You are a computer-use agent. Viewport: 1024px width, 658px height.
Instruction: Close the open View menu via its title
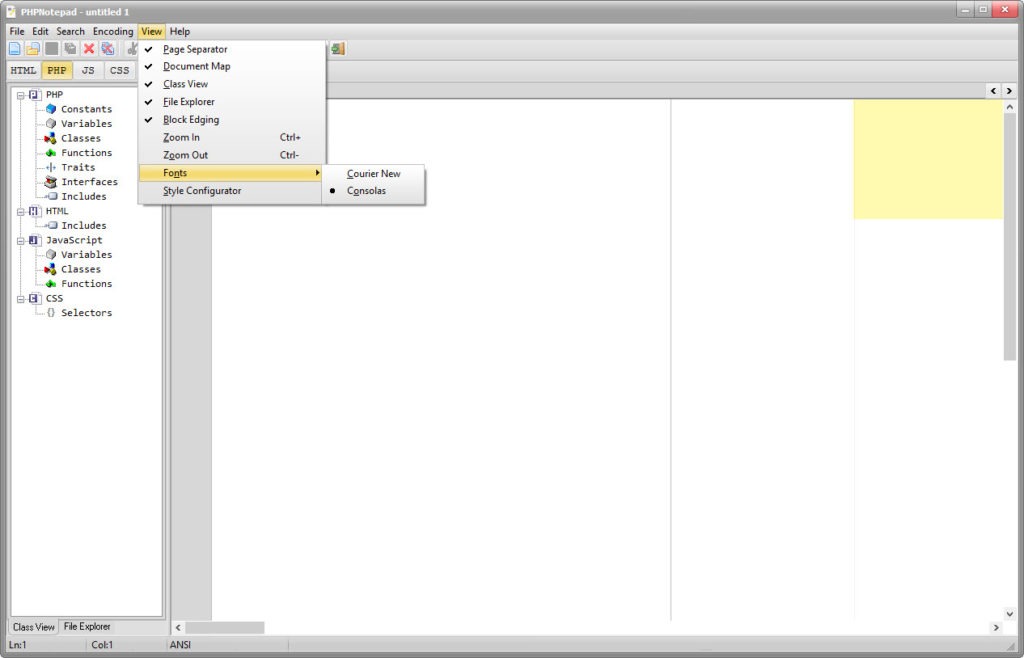click(152, 31)
